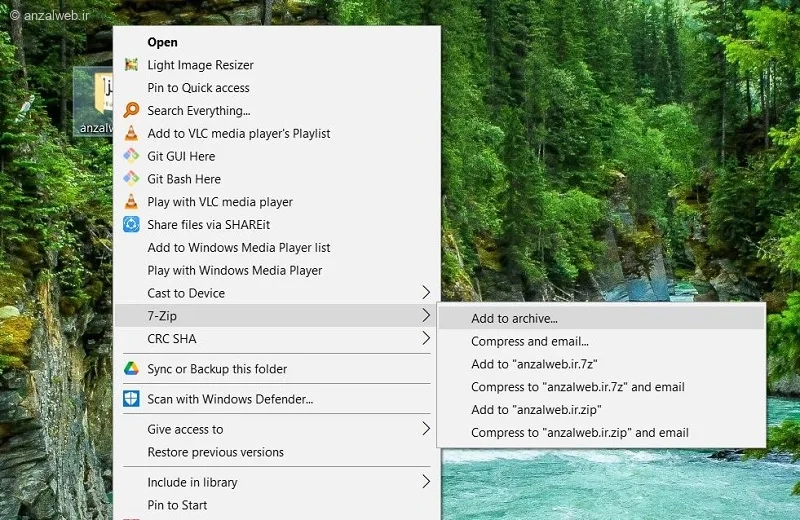Screen dimensions: 800x520
Task: Click the Windows Defender shield icon
Action: (x=131, y=399)
